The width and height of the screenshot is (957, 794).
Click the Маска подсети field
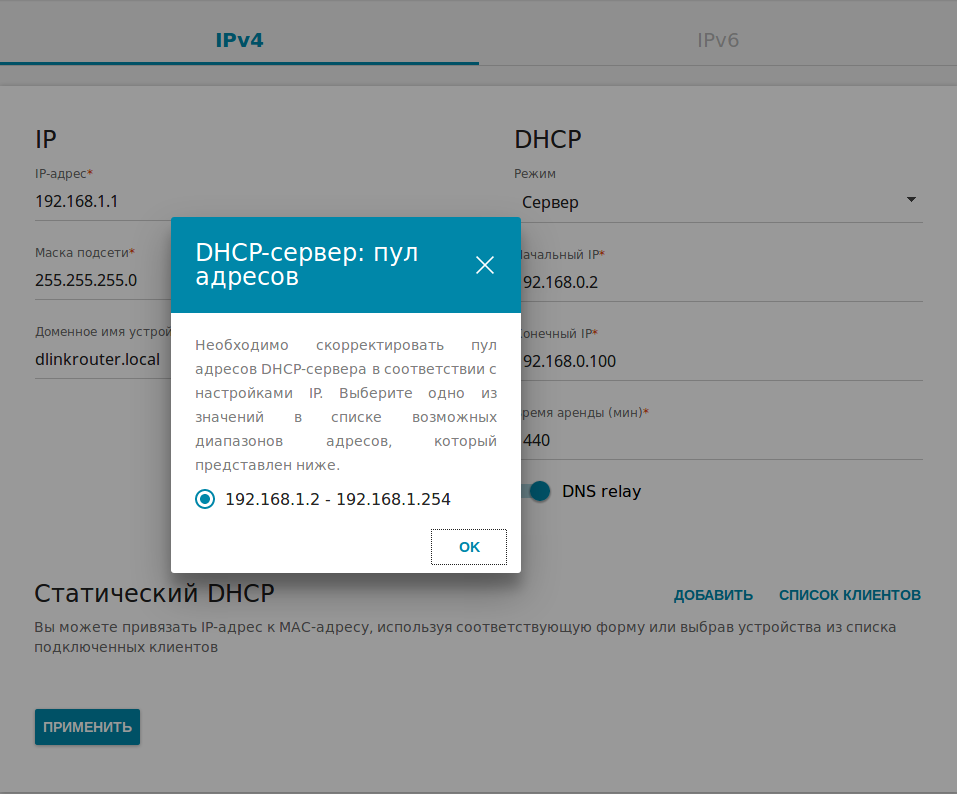tap(100, 280)
